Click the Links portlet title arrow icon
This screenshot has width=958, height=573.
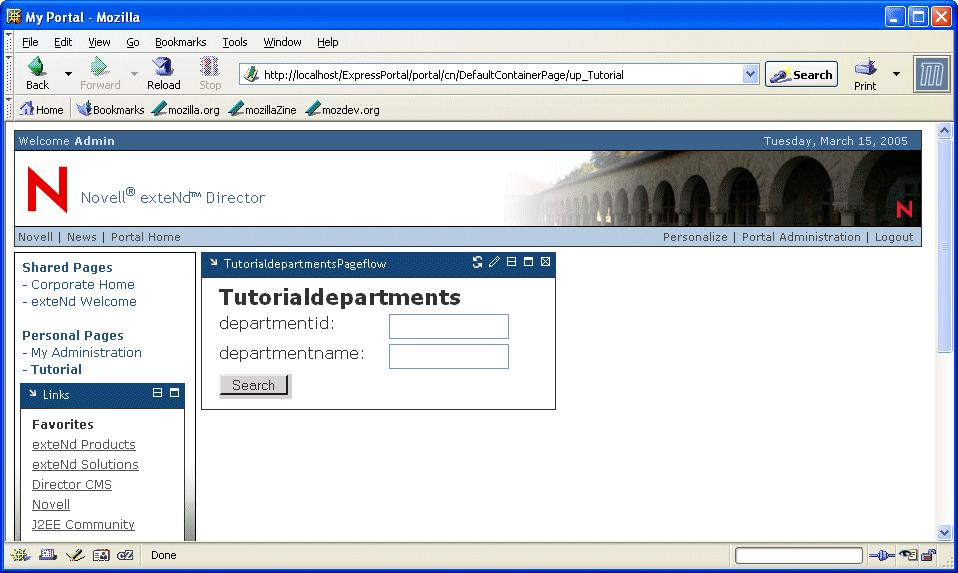point(33,393)
